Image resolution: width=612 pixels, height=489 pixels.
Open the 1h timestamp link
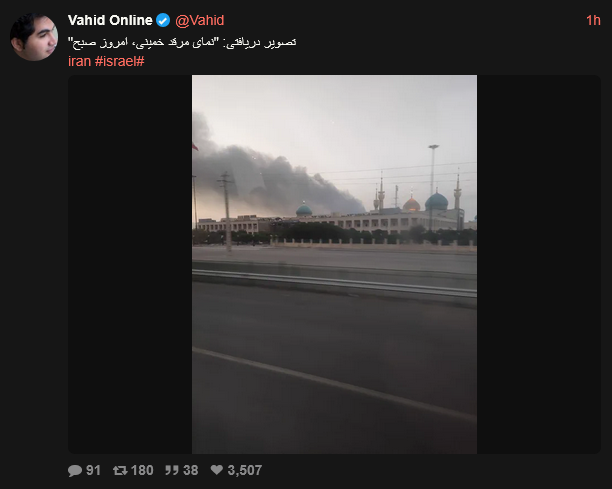coord(593,20)
